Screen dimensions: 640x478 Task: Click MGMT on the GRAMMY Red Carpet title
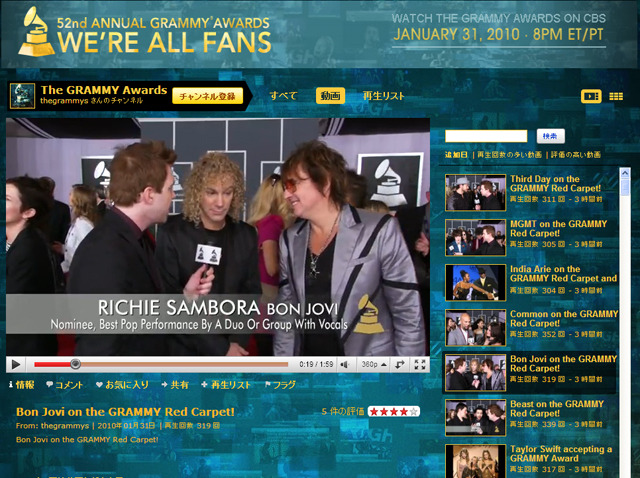click(558, 229)
